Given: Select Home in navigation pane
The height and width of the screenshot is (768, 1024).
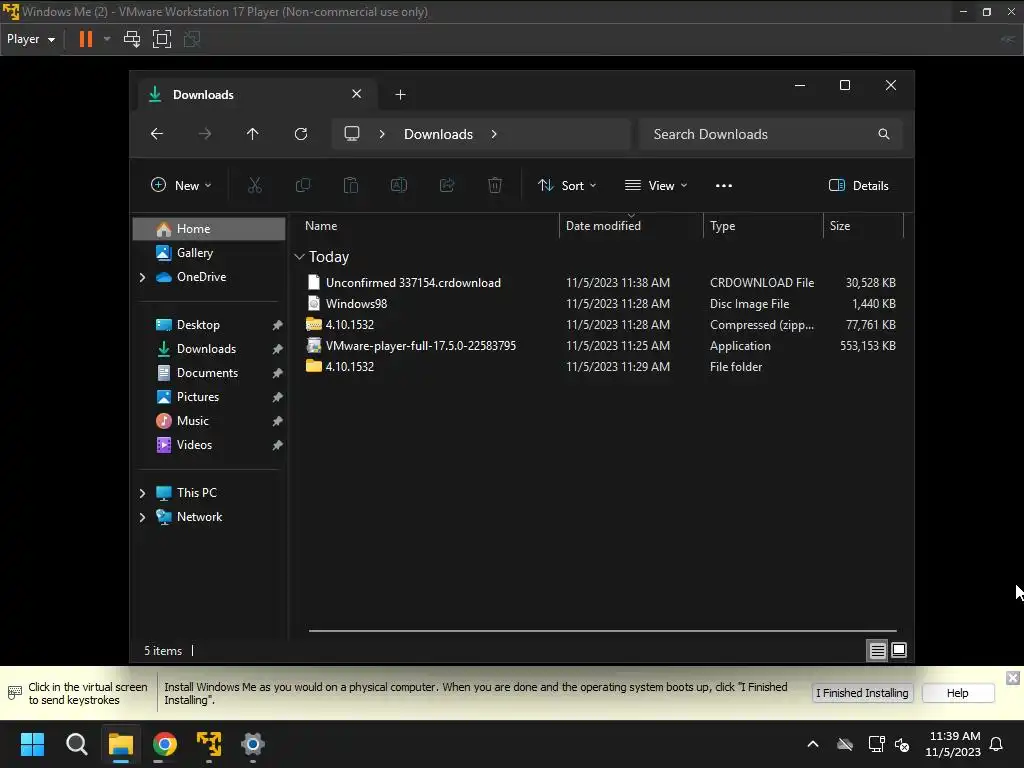Looking at the screenshot, I should (x=209, y=229).
